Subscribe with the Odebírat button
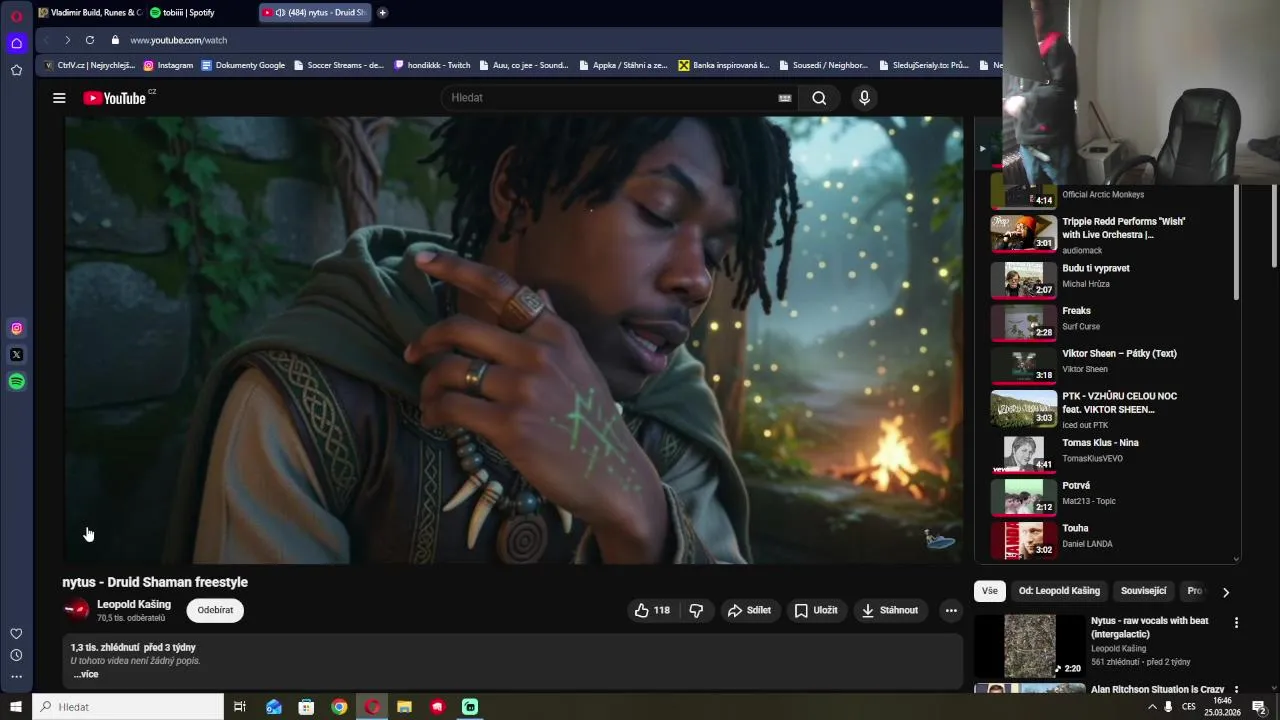The width and height of the screenshot is (1280, 720). pos(215,610)
